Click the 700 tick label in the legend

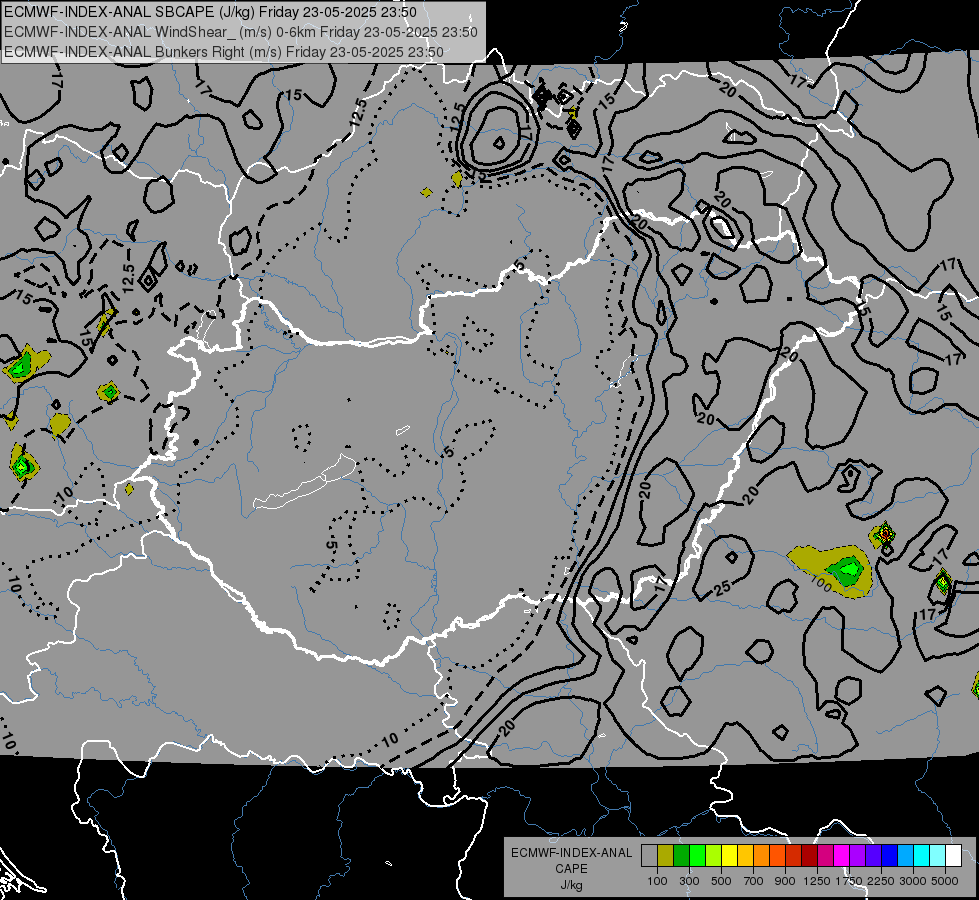(753, 881)
